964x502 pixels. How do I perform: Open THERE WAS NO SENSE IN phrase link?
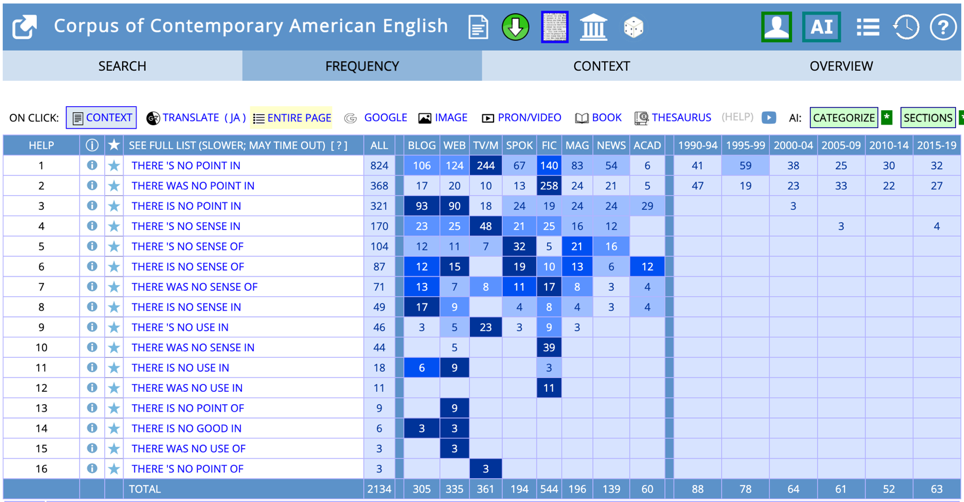pyautogui.click(x=193, y=347)
